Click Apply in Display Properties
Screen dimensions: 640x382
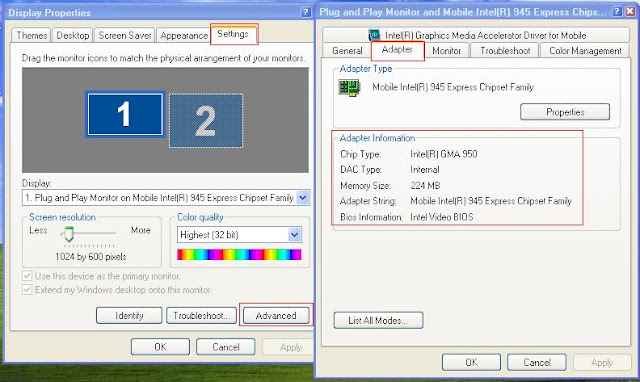[x=288, y=347]
